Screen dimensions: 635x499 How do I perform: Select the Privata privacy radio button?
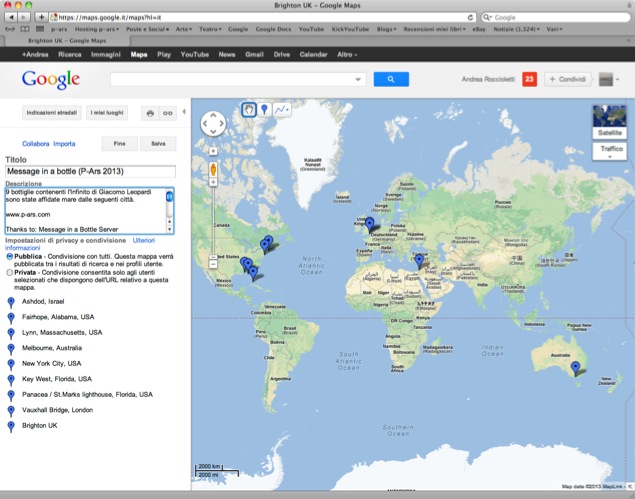point(9,273)
